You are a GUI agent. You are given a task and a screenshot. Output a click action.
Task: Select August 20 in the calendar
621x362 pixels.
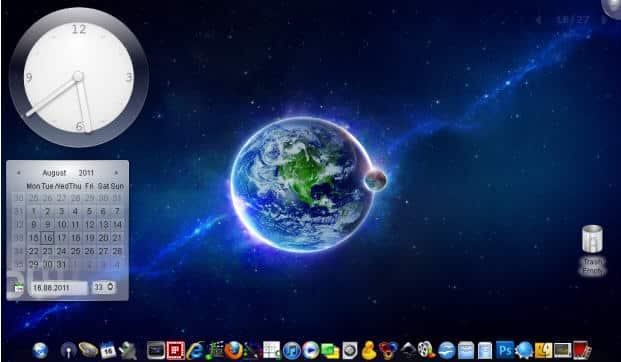(103, 238)
